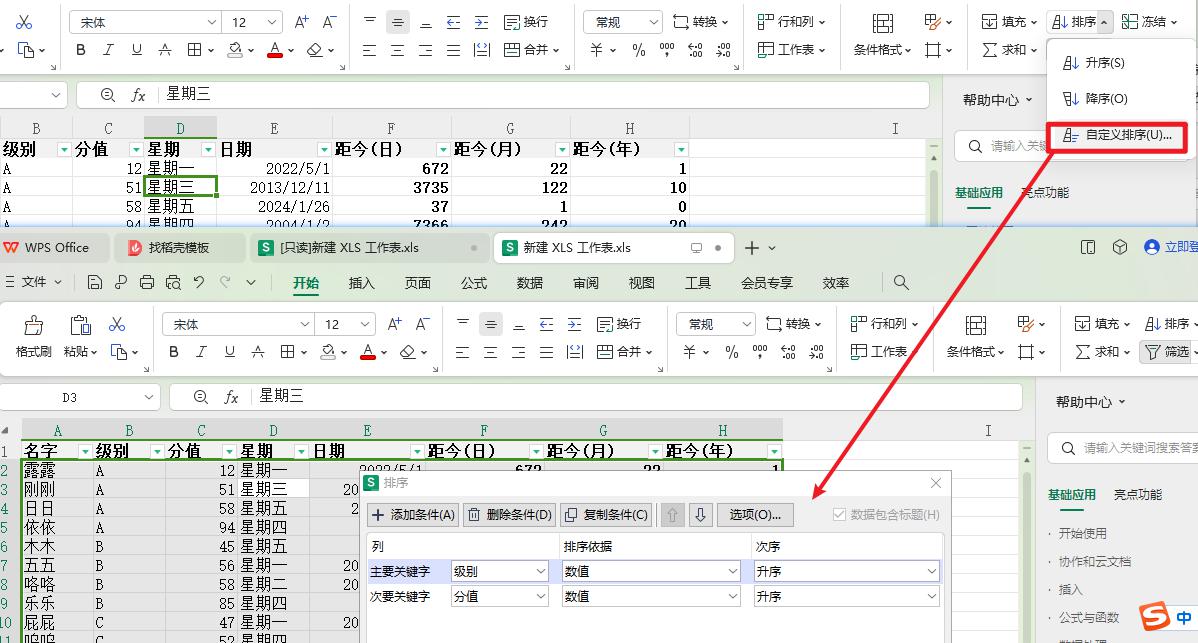Toggle Bold B in the lower ribbon
Image resolution: width=1198 pixels, height=643 pixels.
tap(174, 352)
